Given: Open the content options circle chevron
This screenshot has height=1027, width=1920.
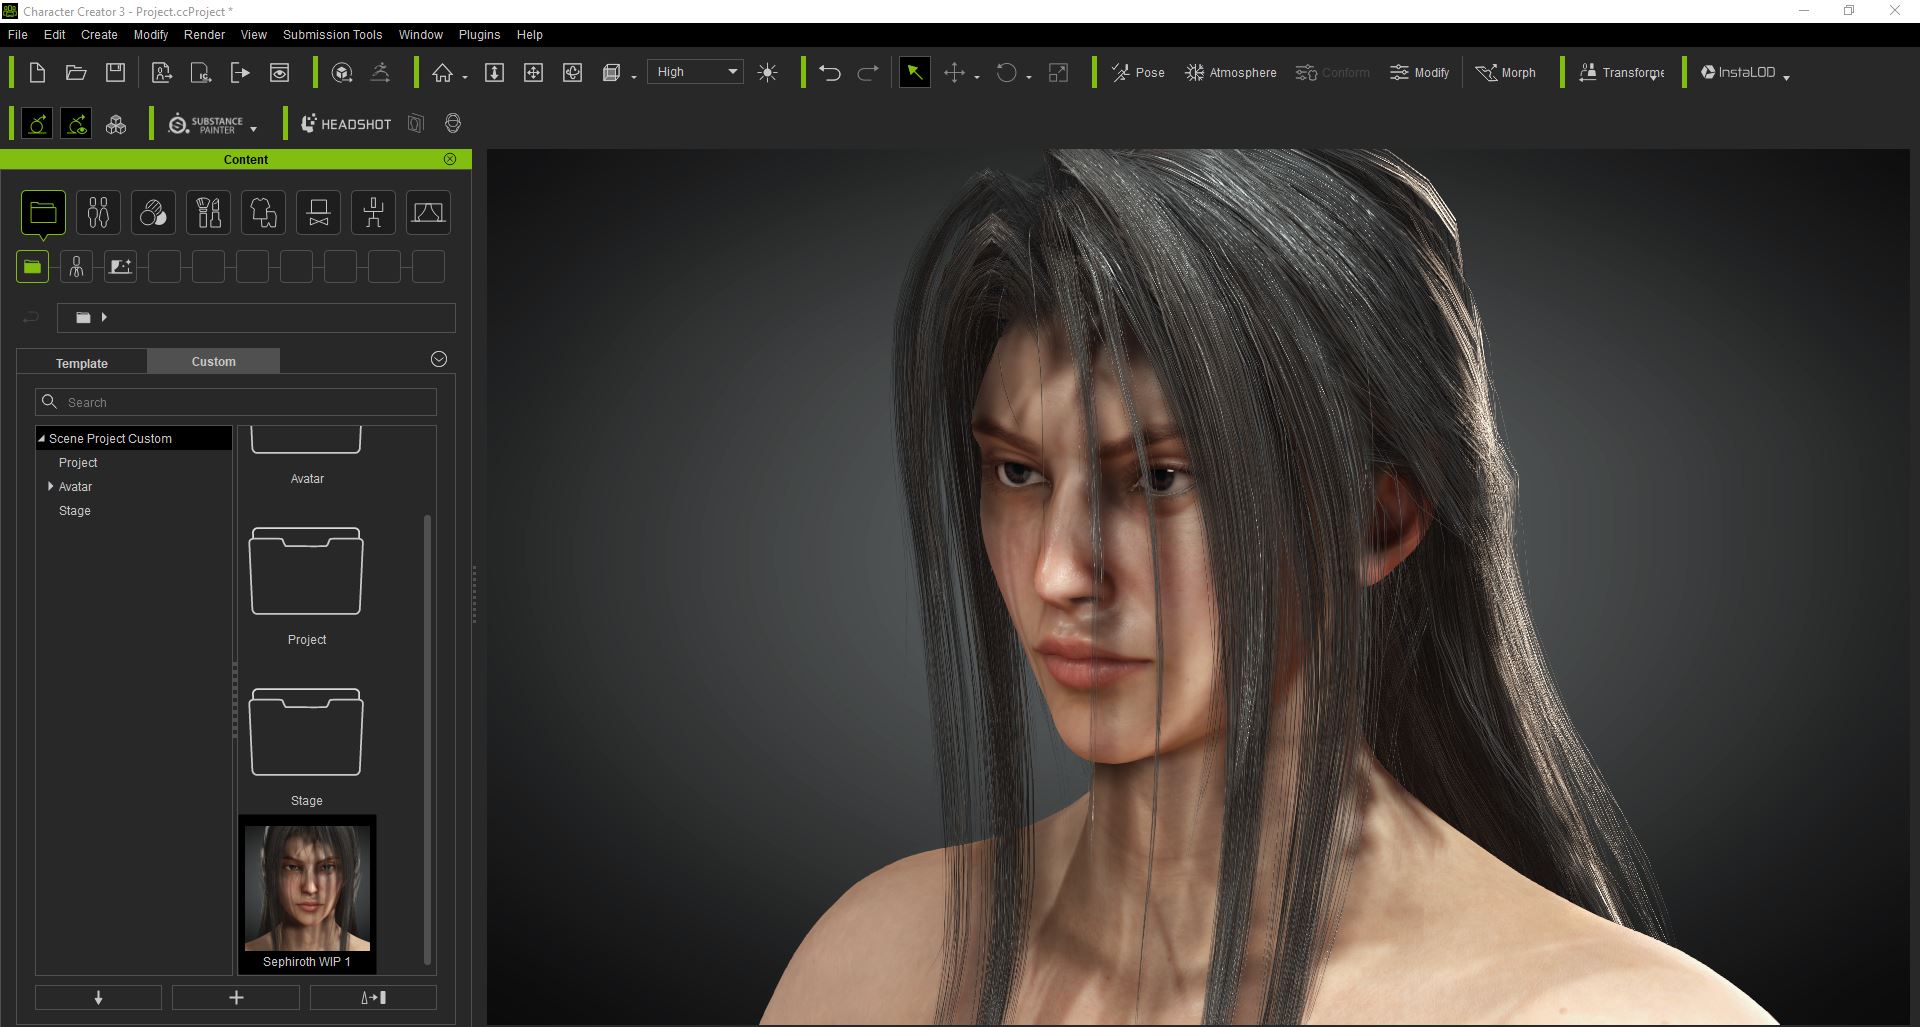Looking at the screenshot, I should pos(439,359).
